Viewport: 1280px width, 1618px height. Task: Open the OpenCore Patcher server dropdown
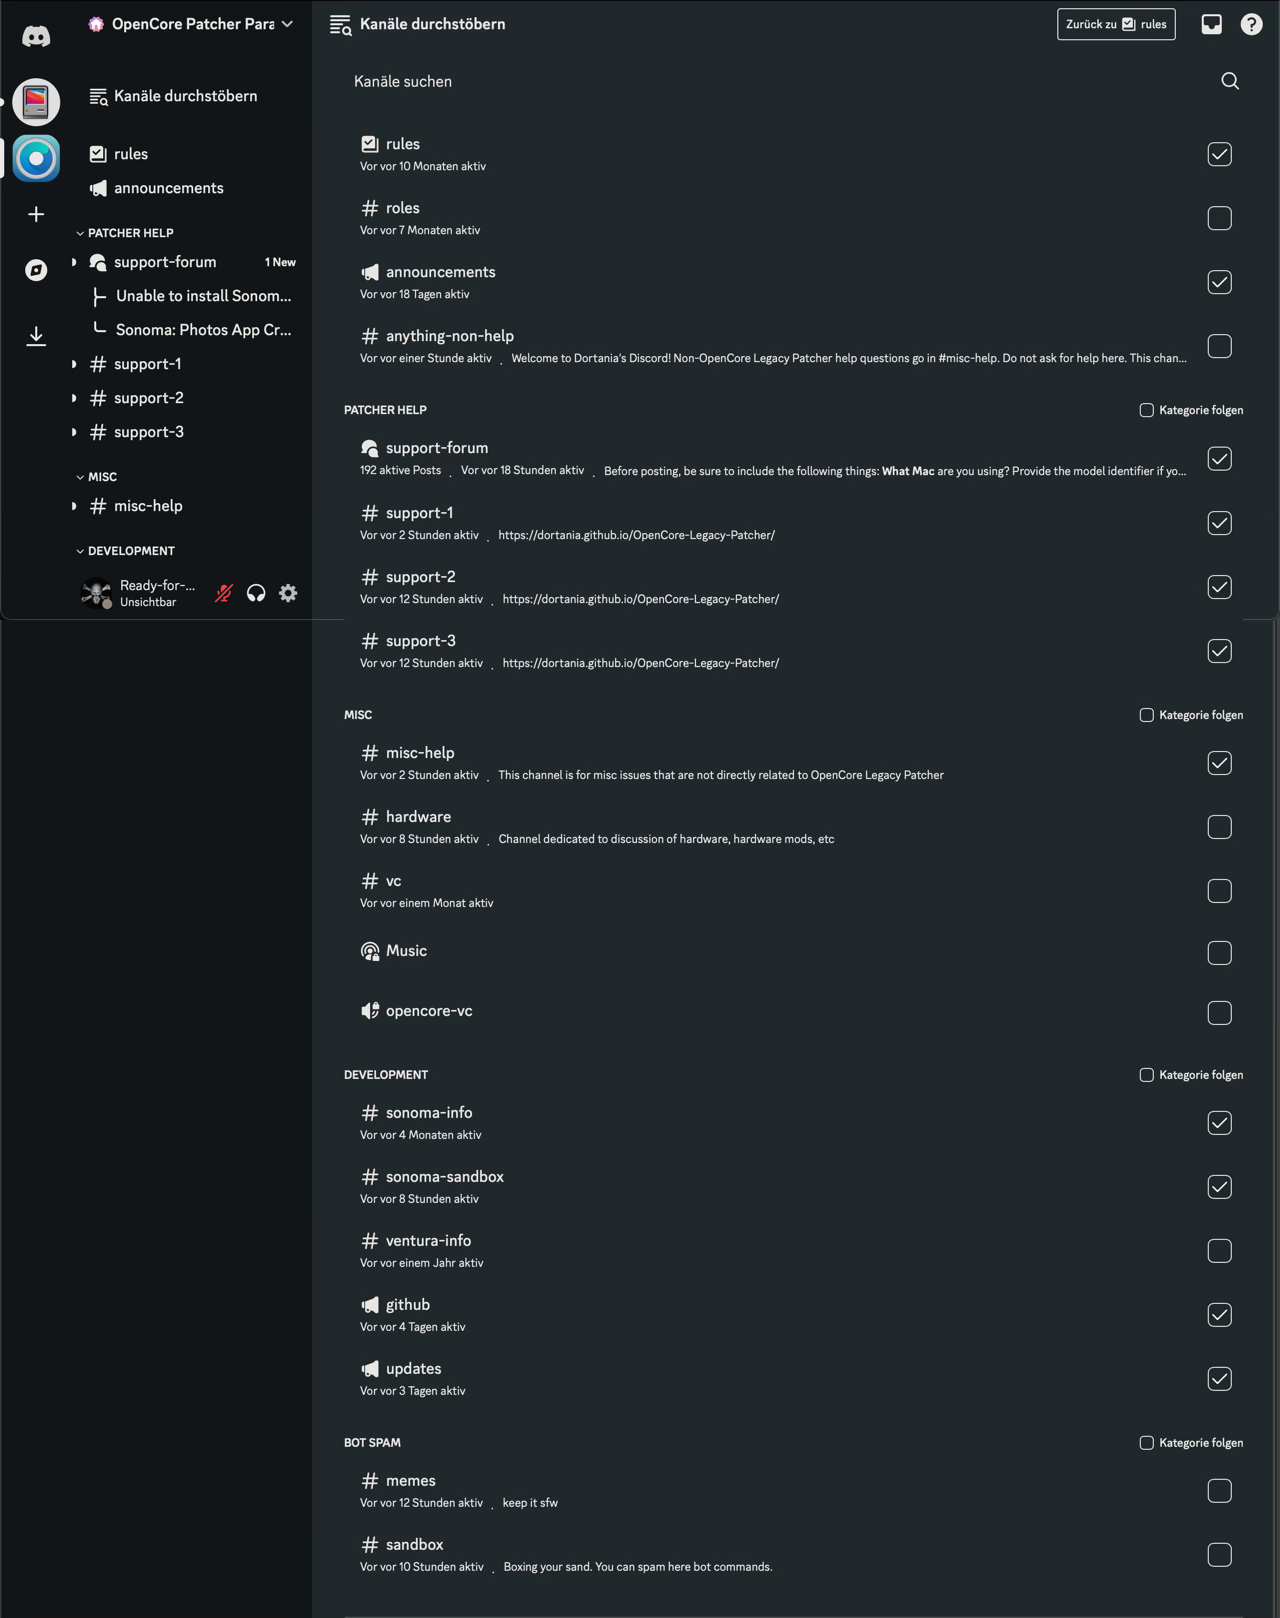(190, 24)
